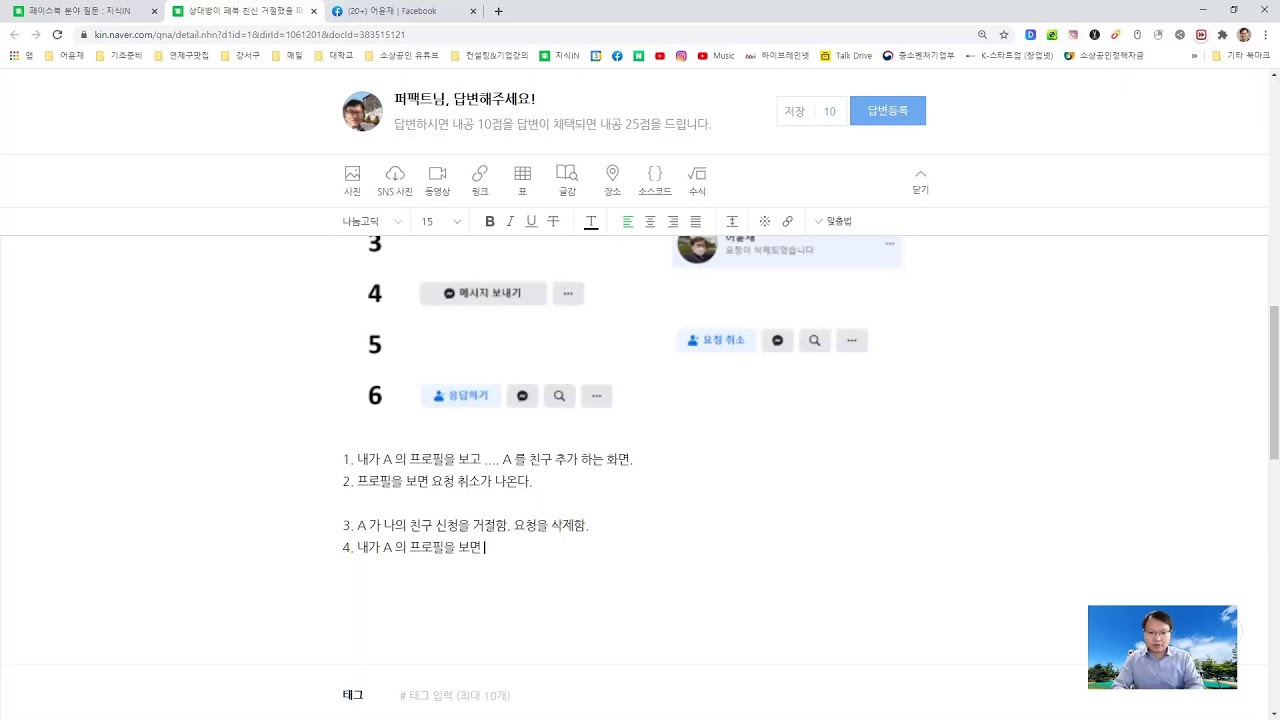
Task: Run the 맞춤법 spell check
Action: [833, 221]
